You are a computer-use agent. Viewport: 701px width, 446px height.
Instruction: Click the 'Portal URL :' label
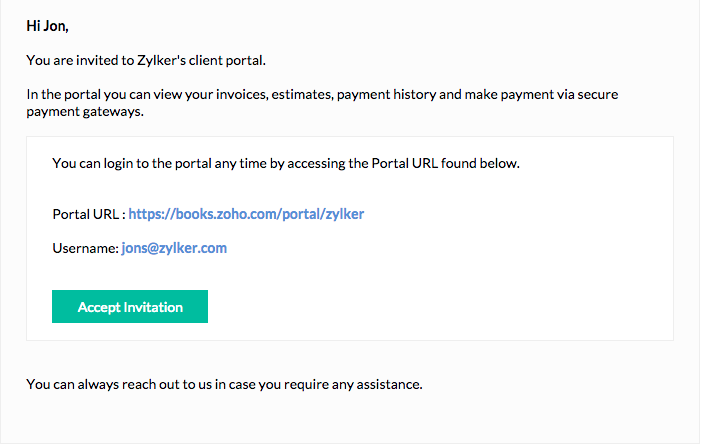tap(88, 214)
